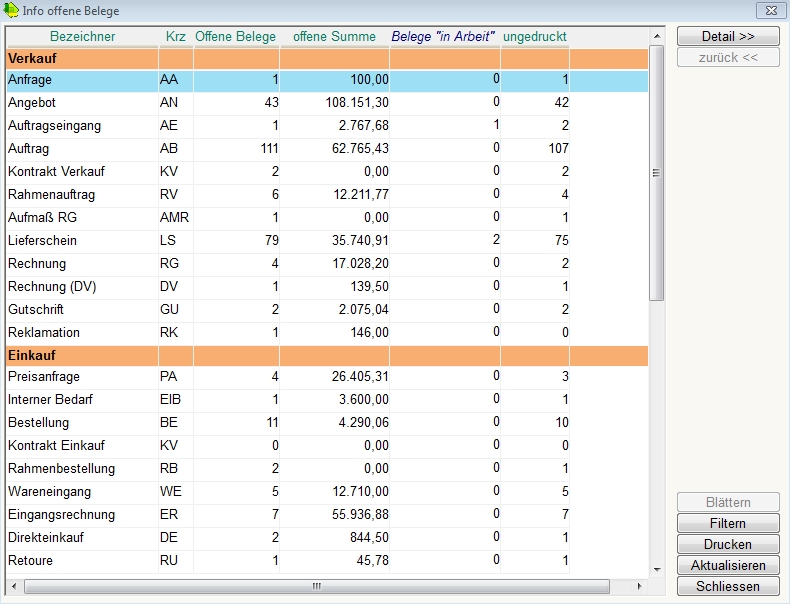This screenshot has width=790, height=604.
Task: Click the Info offene Belege title icon
Action: pyautogui.click(x=12, y=11)
